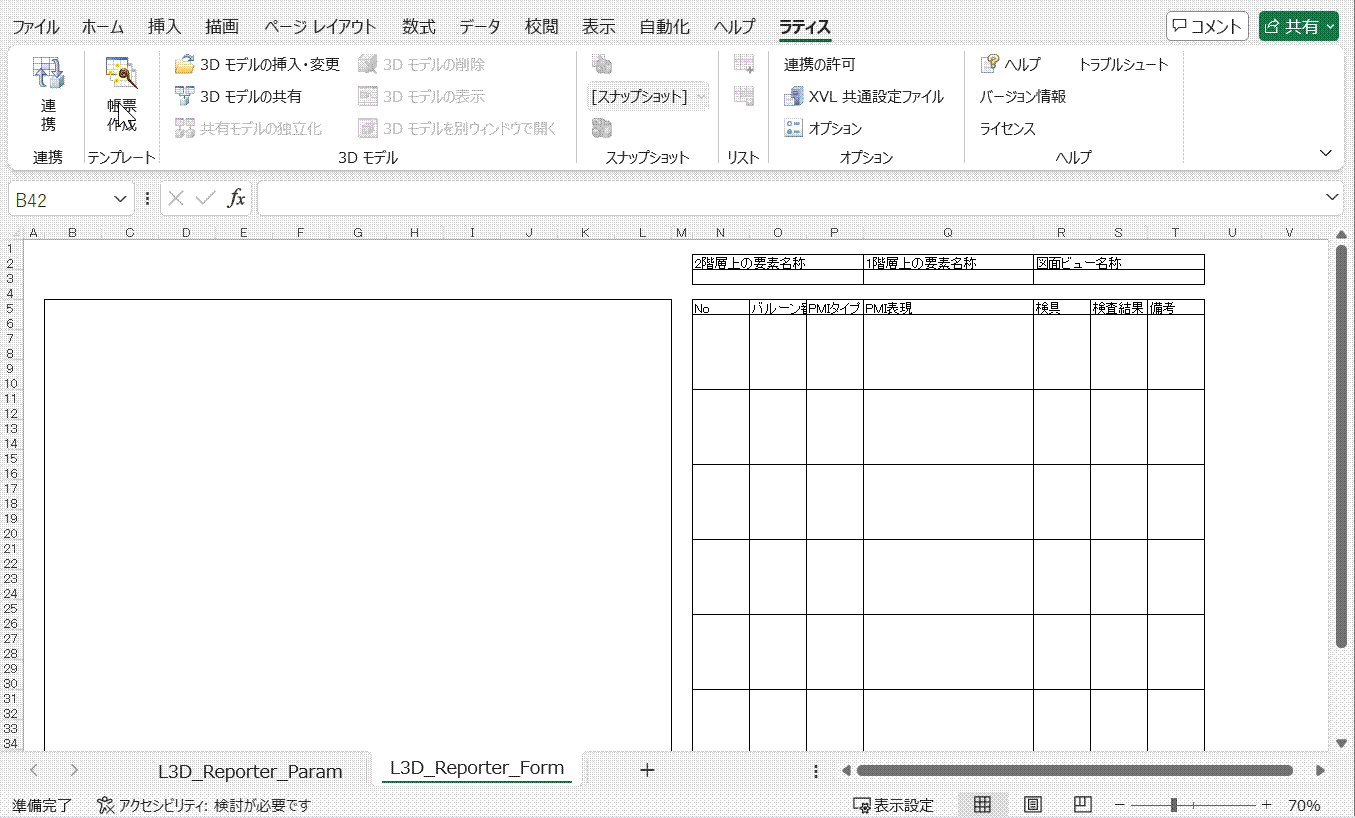This screenshot has height=818, width=1355.
Task: Click 連携の許可
Action: [x=820, y=65]
